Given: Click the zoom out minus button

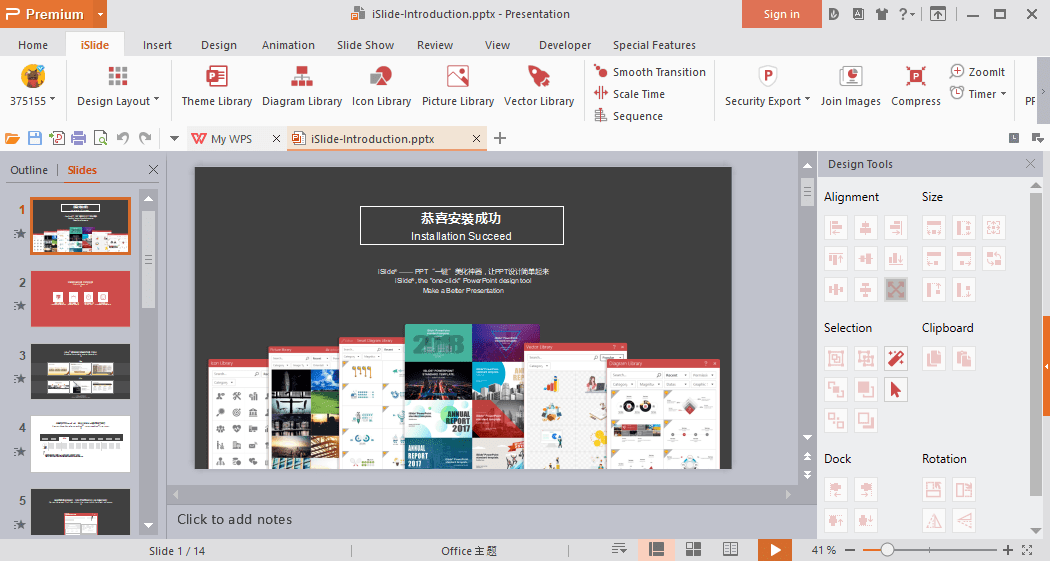Looking at the screenshot, I should (850, 550).
